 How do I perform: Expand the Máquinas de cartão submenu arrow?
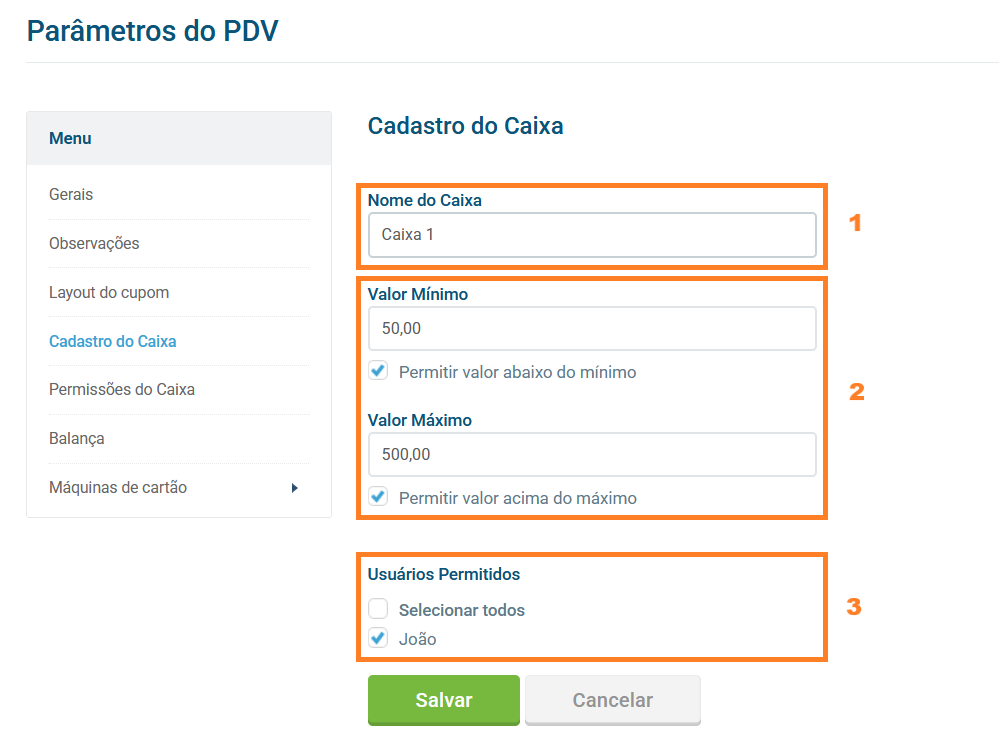pyautogui.click(x=294, y=488)
